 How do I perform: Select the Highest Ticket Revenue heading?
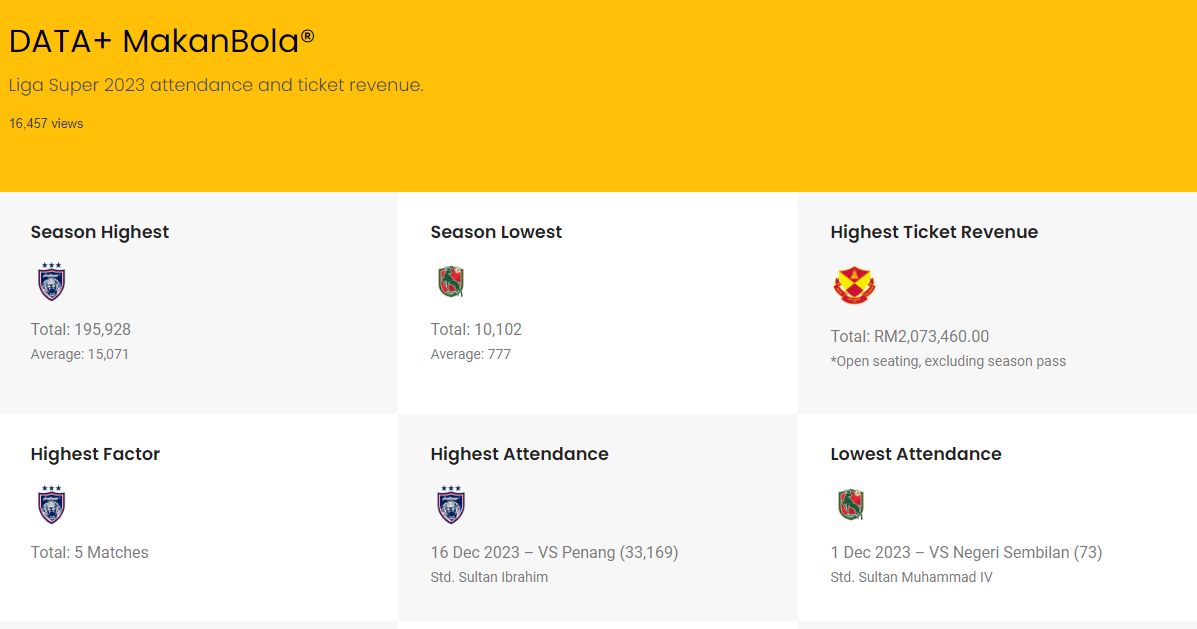coord(934,232)
